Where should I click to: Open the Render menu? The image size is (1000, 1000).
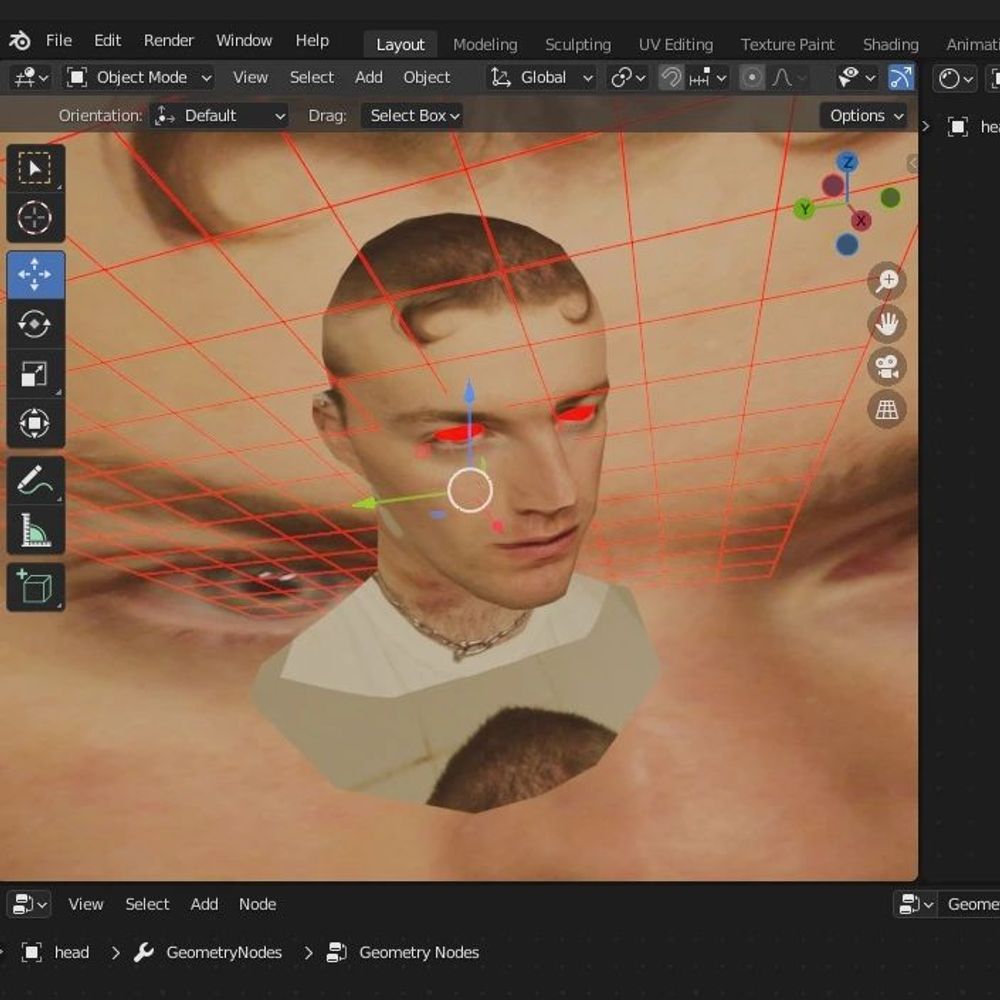(x=168, y=41)
